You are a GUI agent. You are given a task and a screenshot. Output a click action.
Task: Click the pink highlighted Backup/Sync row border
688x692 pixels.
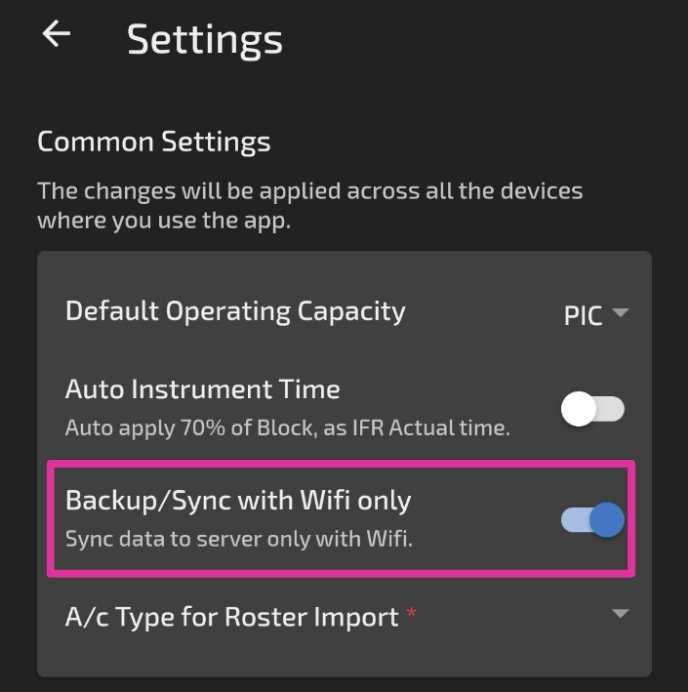click(341, 518)
